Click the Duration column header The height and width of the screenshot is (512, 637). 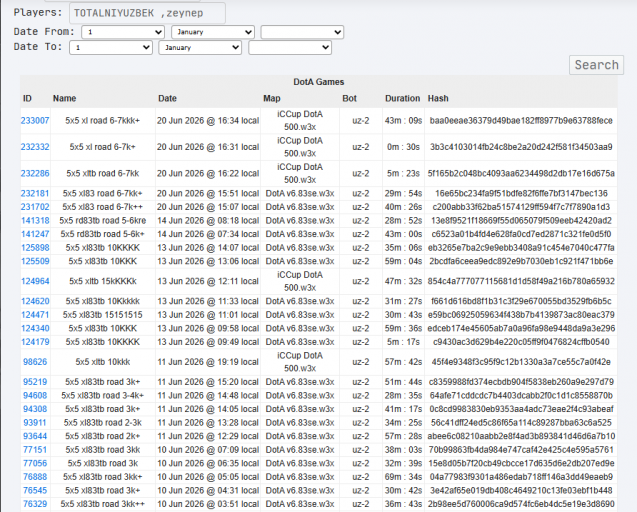(403, 98)
